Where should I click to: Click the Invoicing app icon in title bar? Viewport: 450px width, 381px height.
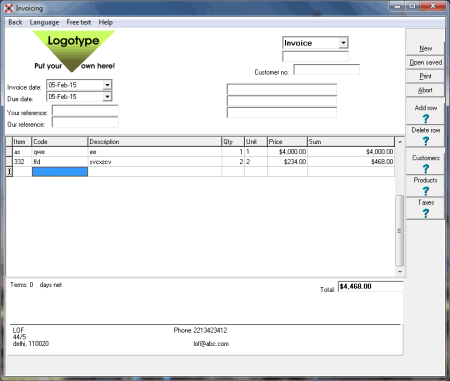pyautogui.click(x=9, y=8)
